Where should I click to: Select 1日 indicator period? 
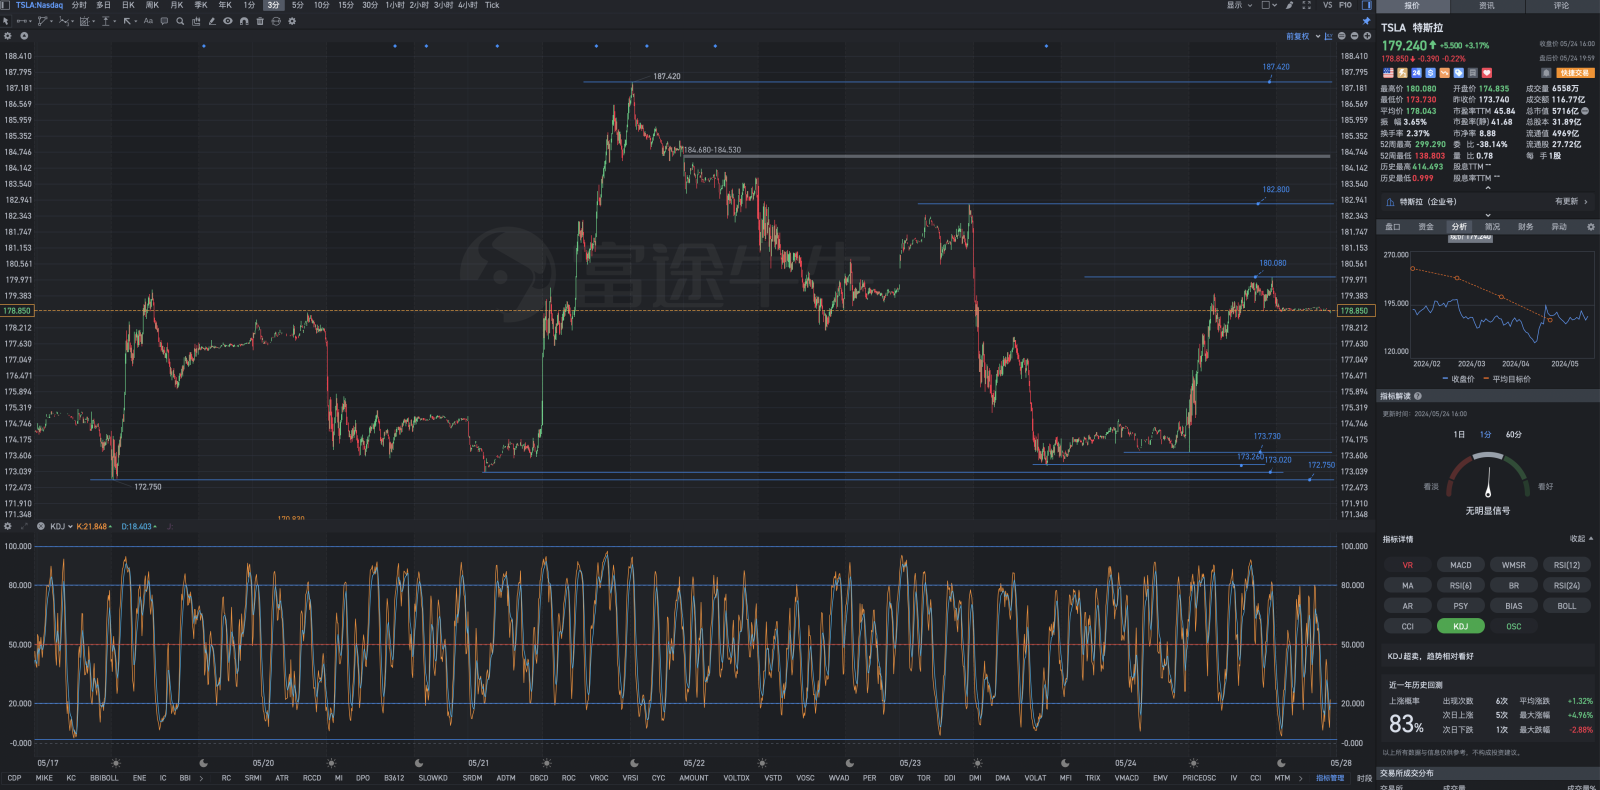[x=1459, y=435]
